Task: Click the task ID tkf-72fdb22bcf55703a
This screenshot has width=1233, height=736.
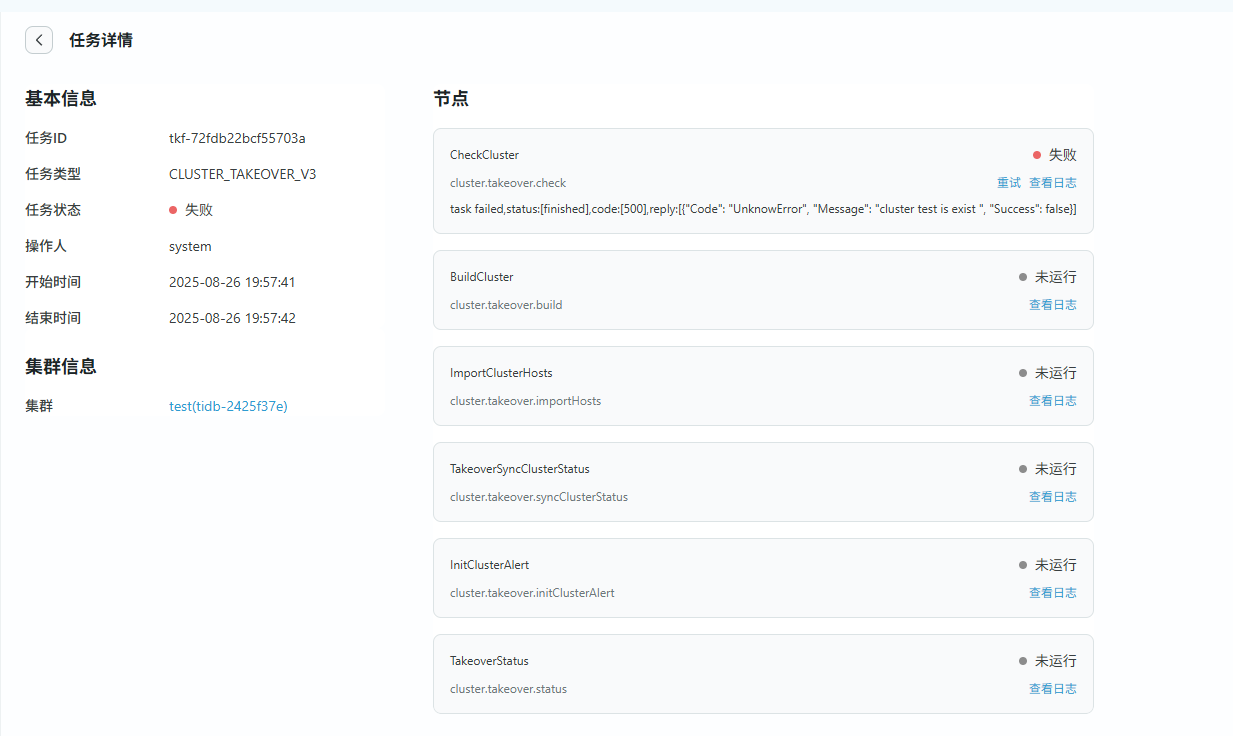Action: (237, 138)
